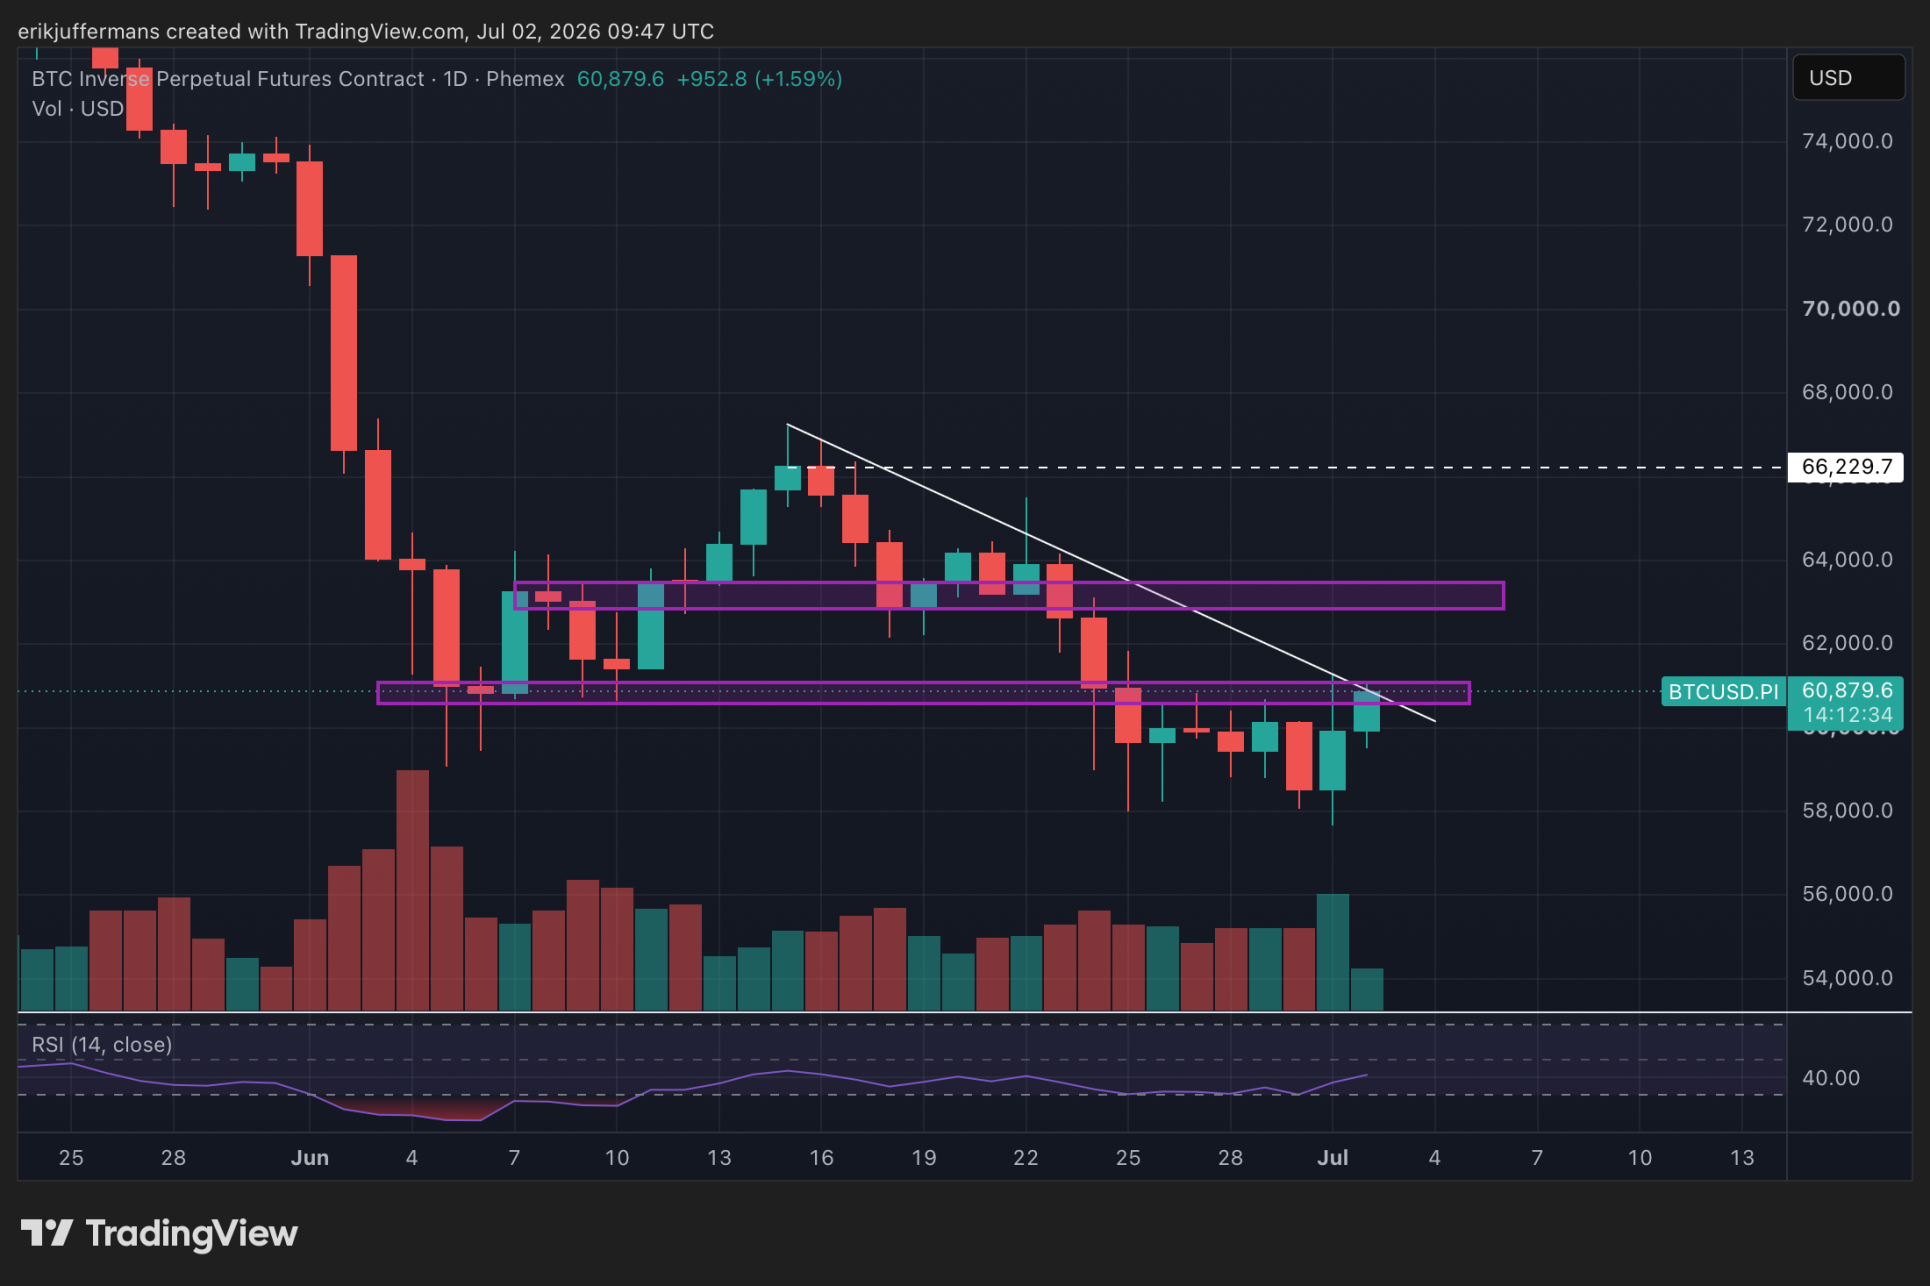Click the 54,000.0 price axis label
This screenshot has height=1286, width=1930.
point(1847,978)
